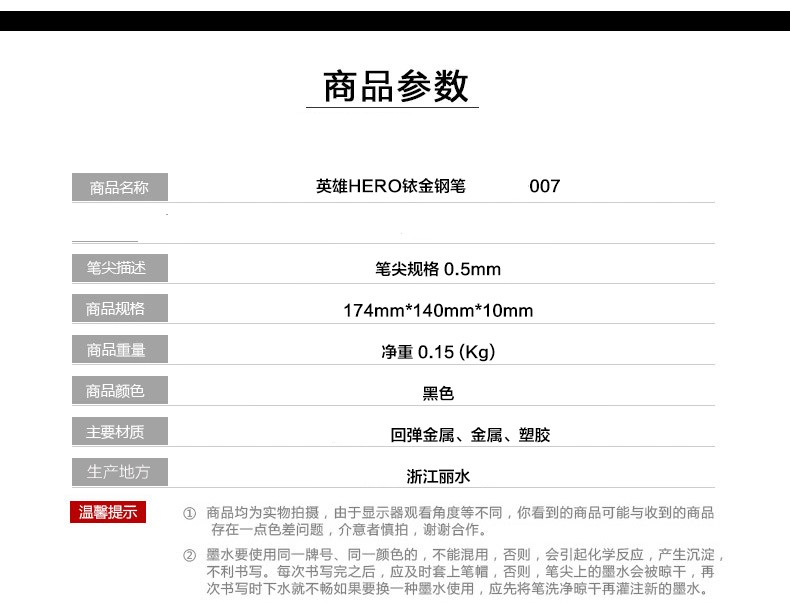Viewport: 790px width, 603px height.
Task: Click the 商品均为实物拍摄 notice line
Action: (x=460, y=513)
